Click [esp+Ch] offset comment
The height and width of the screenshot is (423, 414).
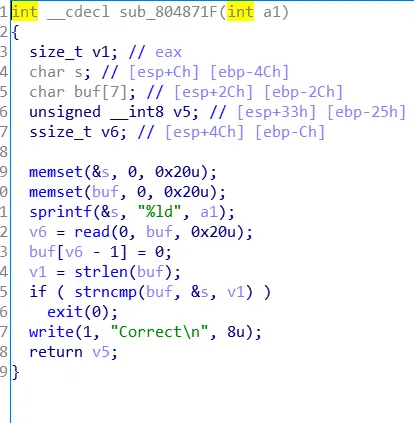pyautogui.click(x=164, y=72)
